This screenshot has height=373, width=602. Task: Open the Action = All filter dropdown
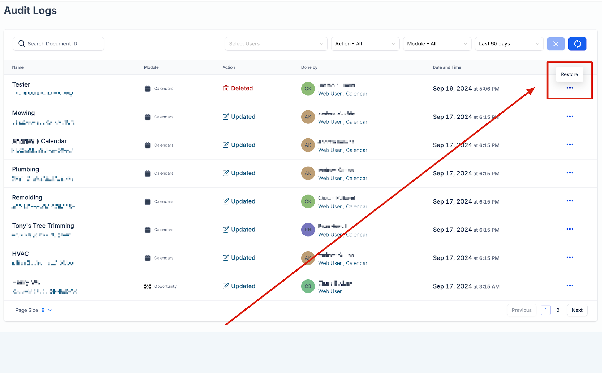tap(365, 43)
